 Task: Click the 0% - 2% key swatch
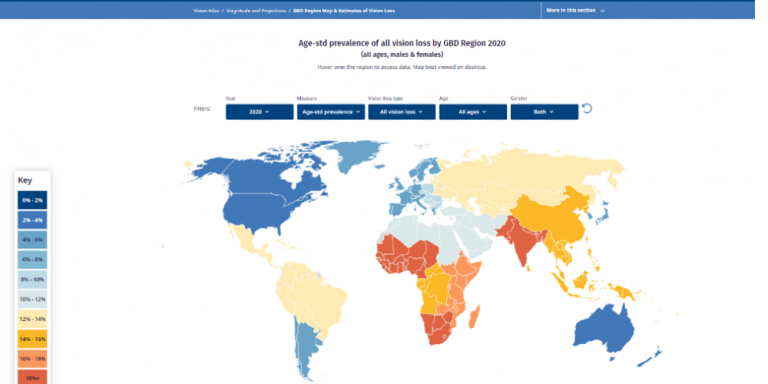[x=33, y=200]
